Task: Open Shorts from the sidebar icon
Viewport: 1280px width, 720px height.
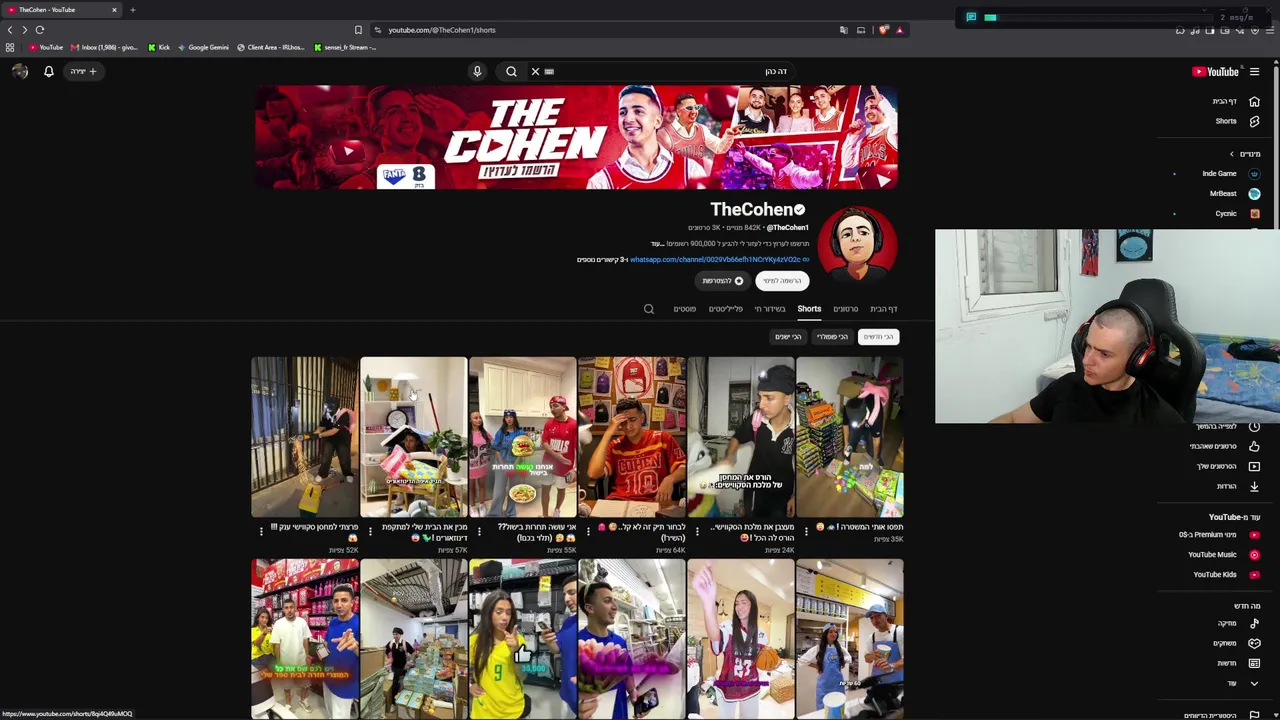Action: click(x=1254, y=121)
